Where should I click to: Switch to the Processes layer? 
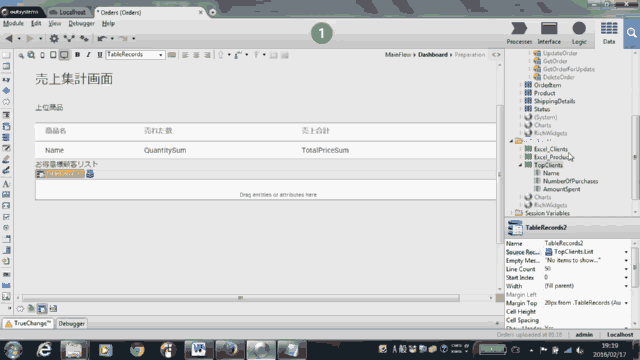tap(519, 33)
